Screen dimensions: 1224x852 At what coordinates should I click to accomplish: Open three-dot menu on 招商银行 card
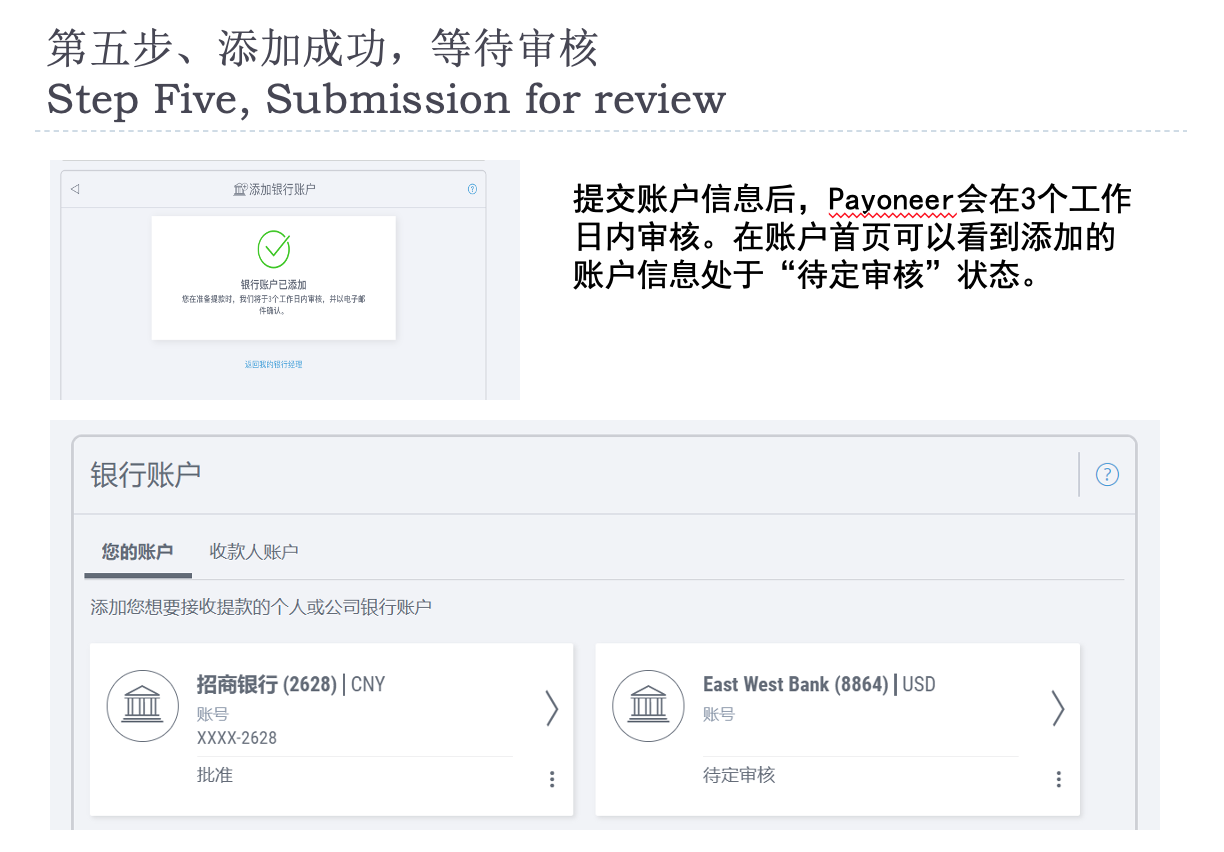[x=552, y=779]
